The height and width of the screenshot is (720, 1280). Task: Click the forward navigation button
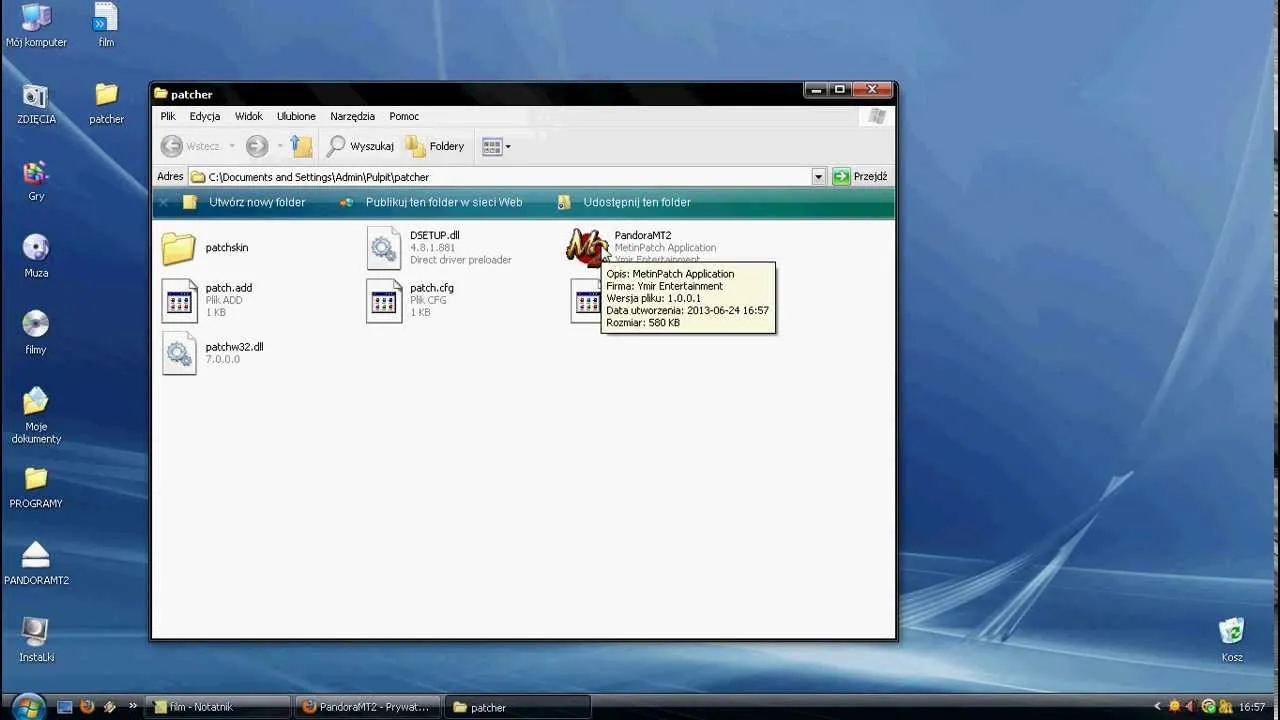tap(257, 146)
